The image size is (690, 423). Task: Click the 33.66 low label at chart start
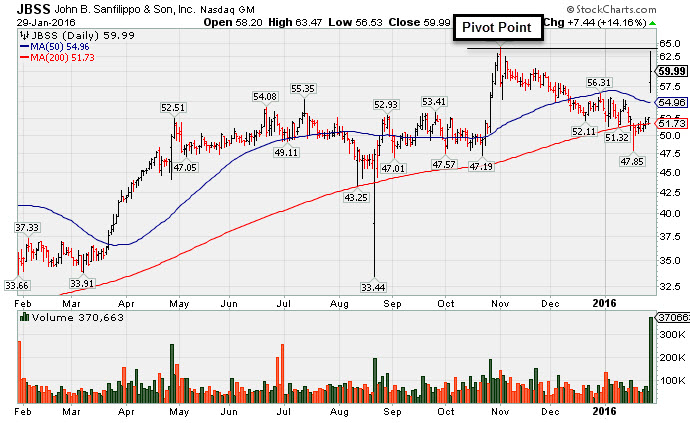click(x=17, y=286)
